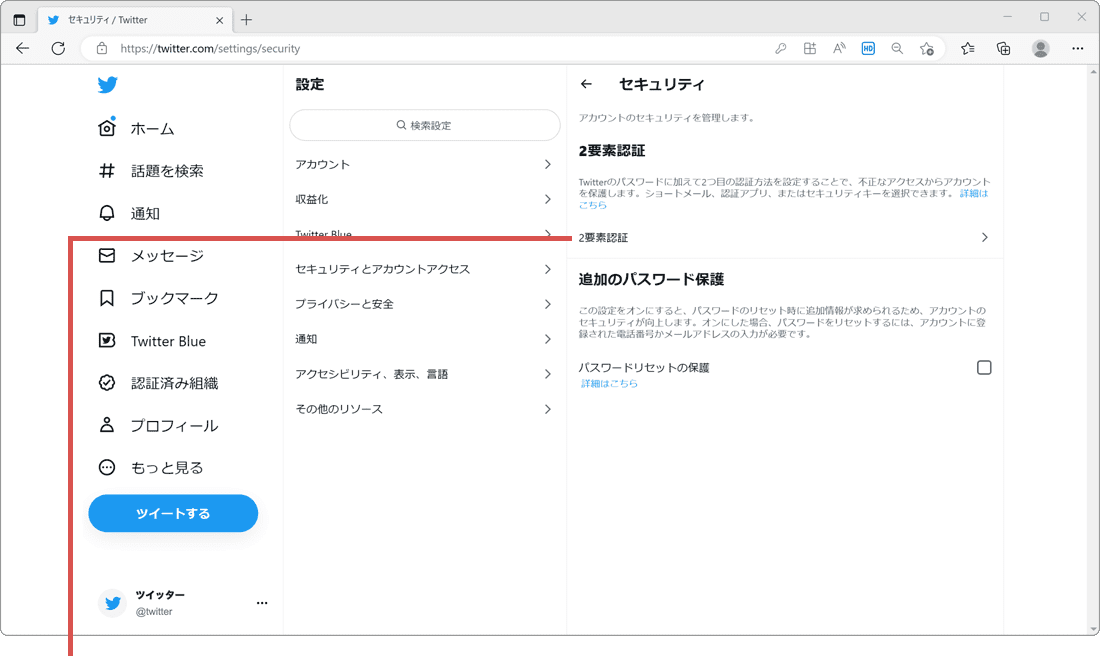Click the Twitter bird logo at the top
1100x656 pixels.
click(107, 85)
